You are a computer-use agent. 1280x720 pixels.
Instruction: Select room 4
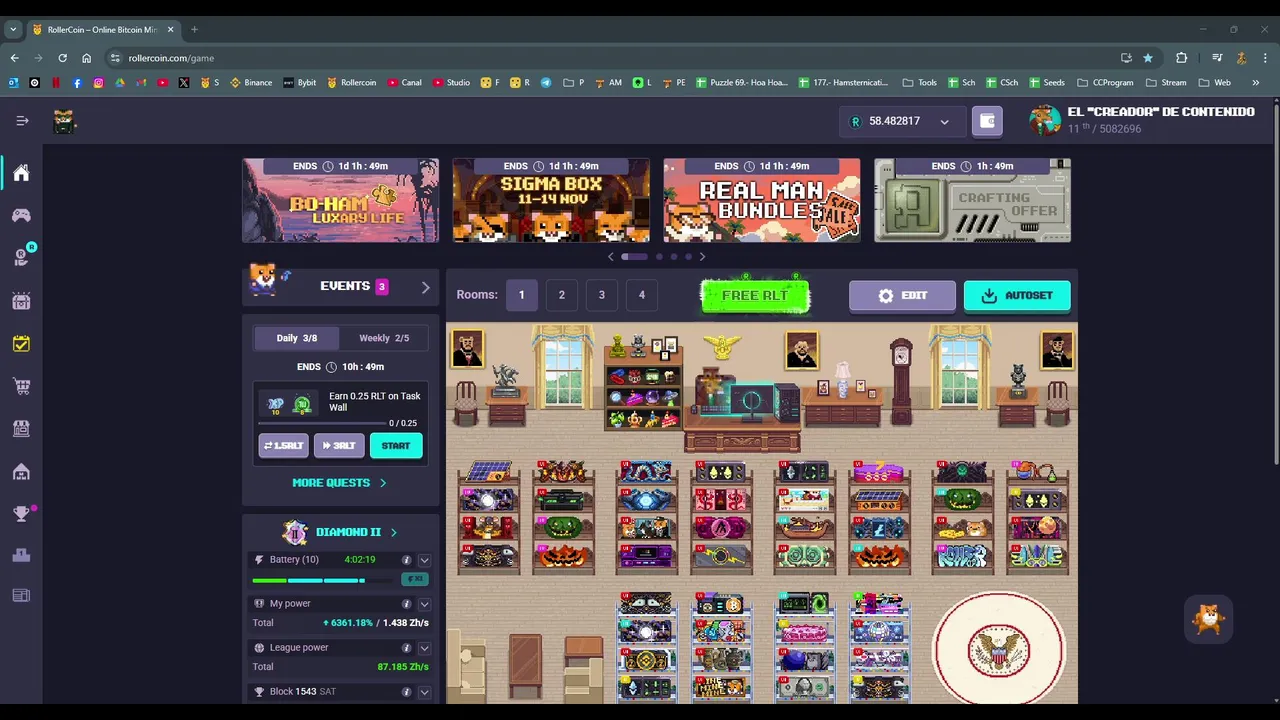[641, 295]
